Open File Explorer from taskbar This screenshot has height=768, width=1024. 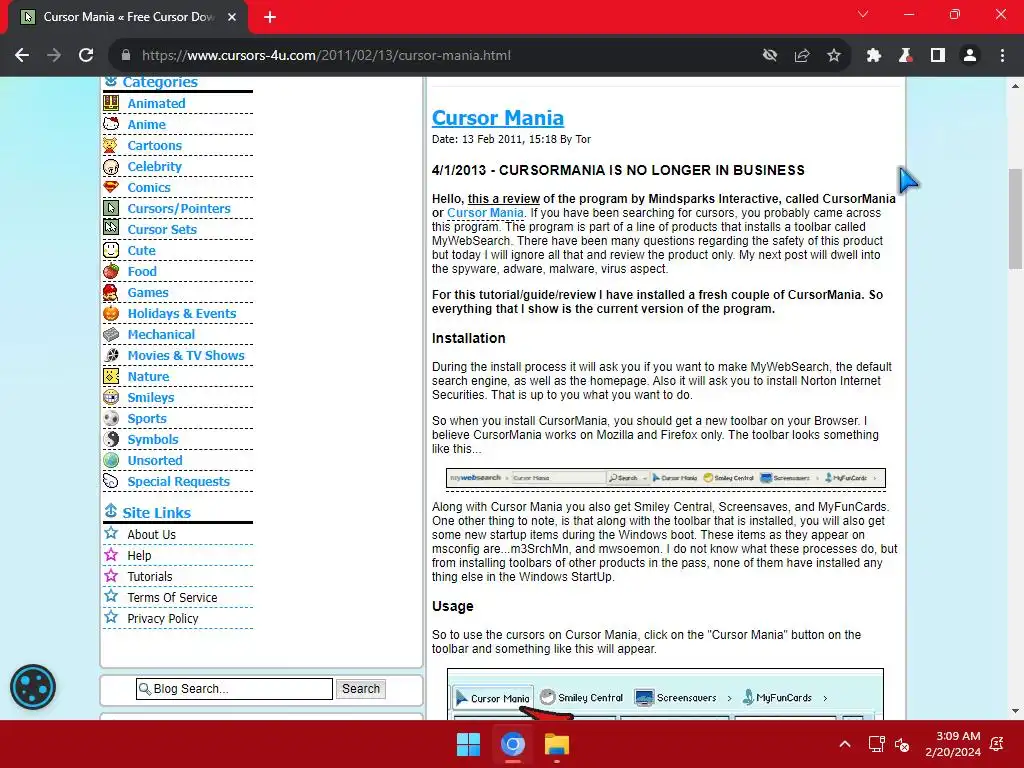(557, 744)
